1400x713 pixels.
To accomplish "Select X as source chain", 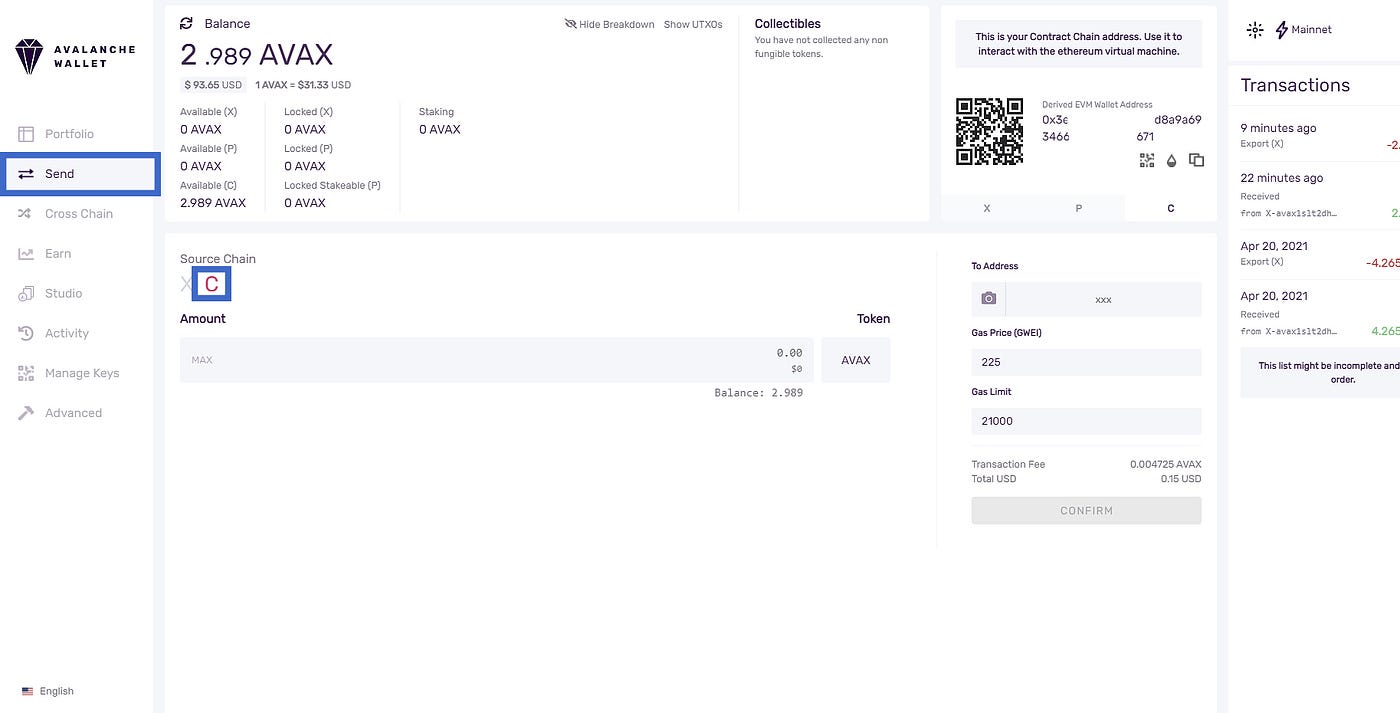I will (x=186, y=285).
